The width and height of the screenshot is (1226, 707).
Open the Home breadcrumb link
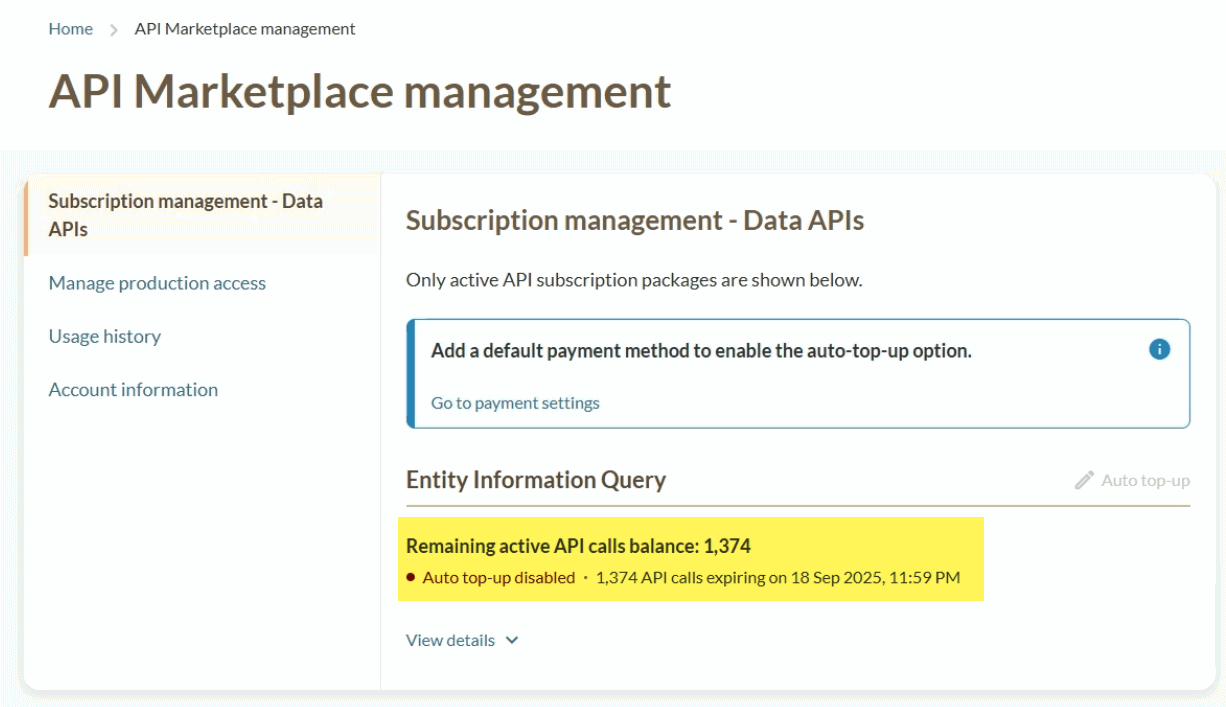click(71, 29)
